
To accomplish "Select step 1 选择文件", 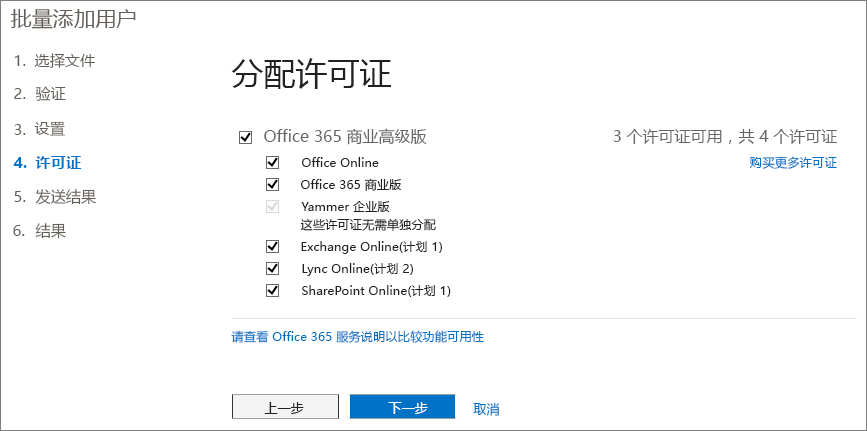I will point(55,60).
